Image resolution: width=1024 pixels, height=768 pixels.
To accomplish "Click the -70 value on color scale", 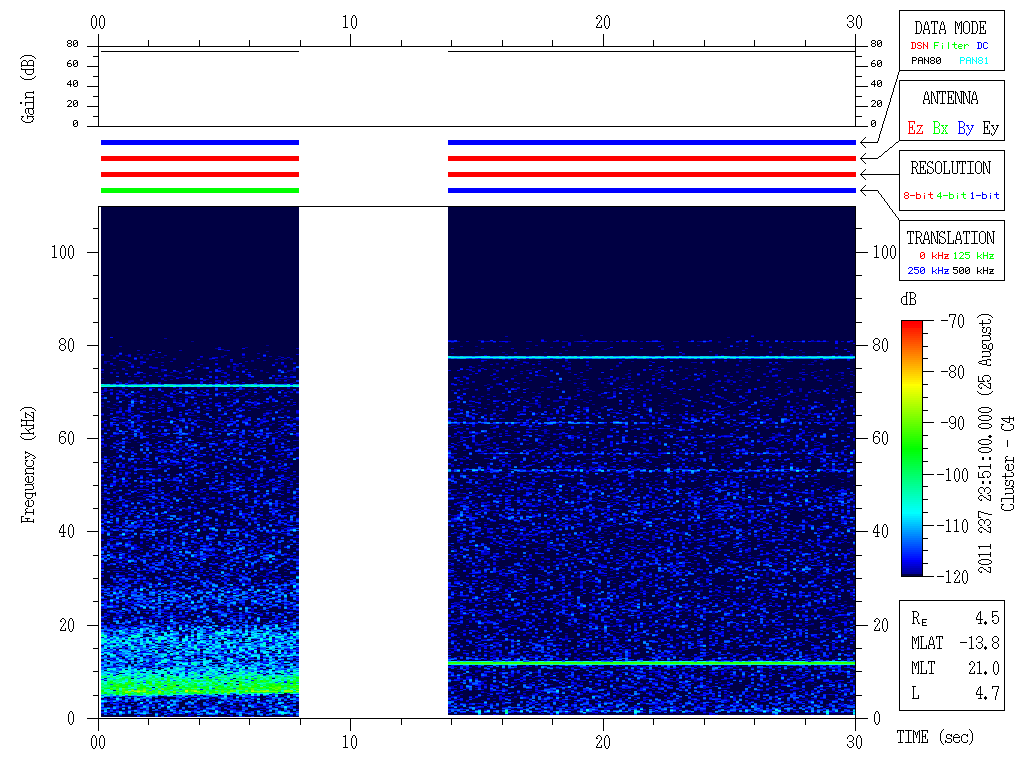I will click(953, 321).
